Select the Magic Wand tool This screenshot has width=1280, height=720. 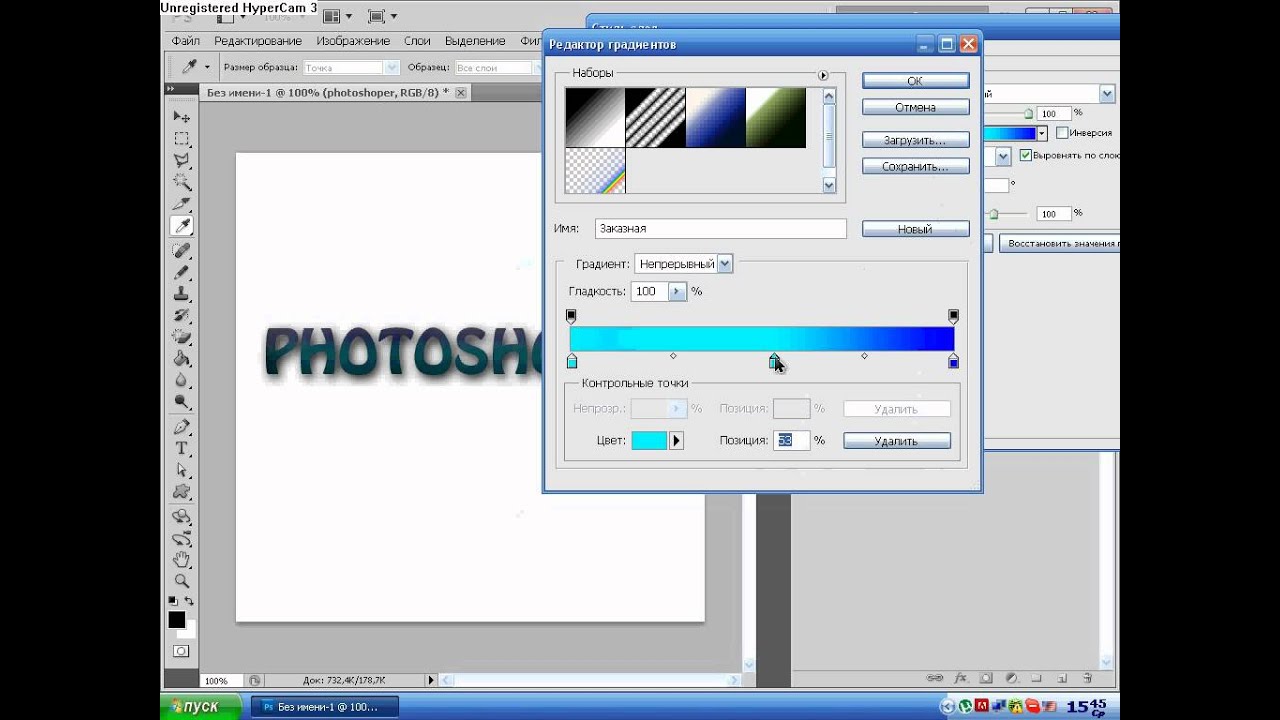[181, 182]
